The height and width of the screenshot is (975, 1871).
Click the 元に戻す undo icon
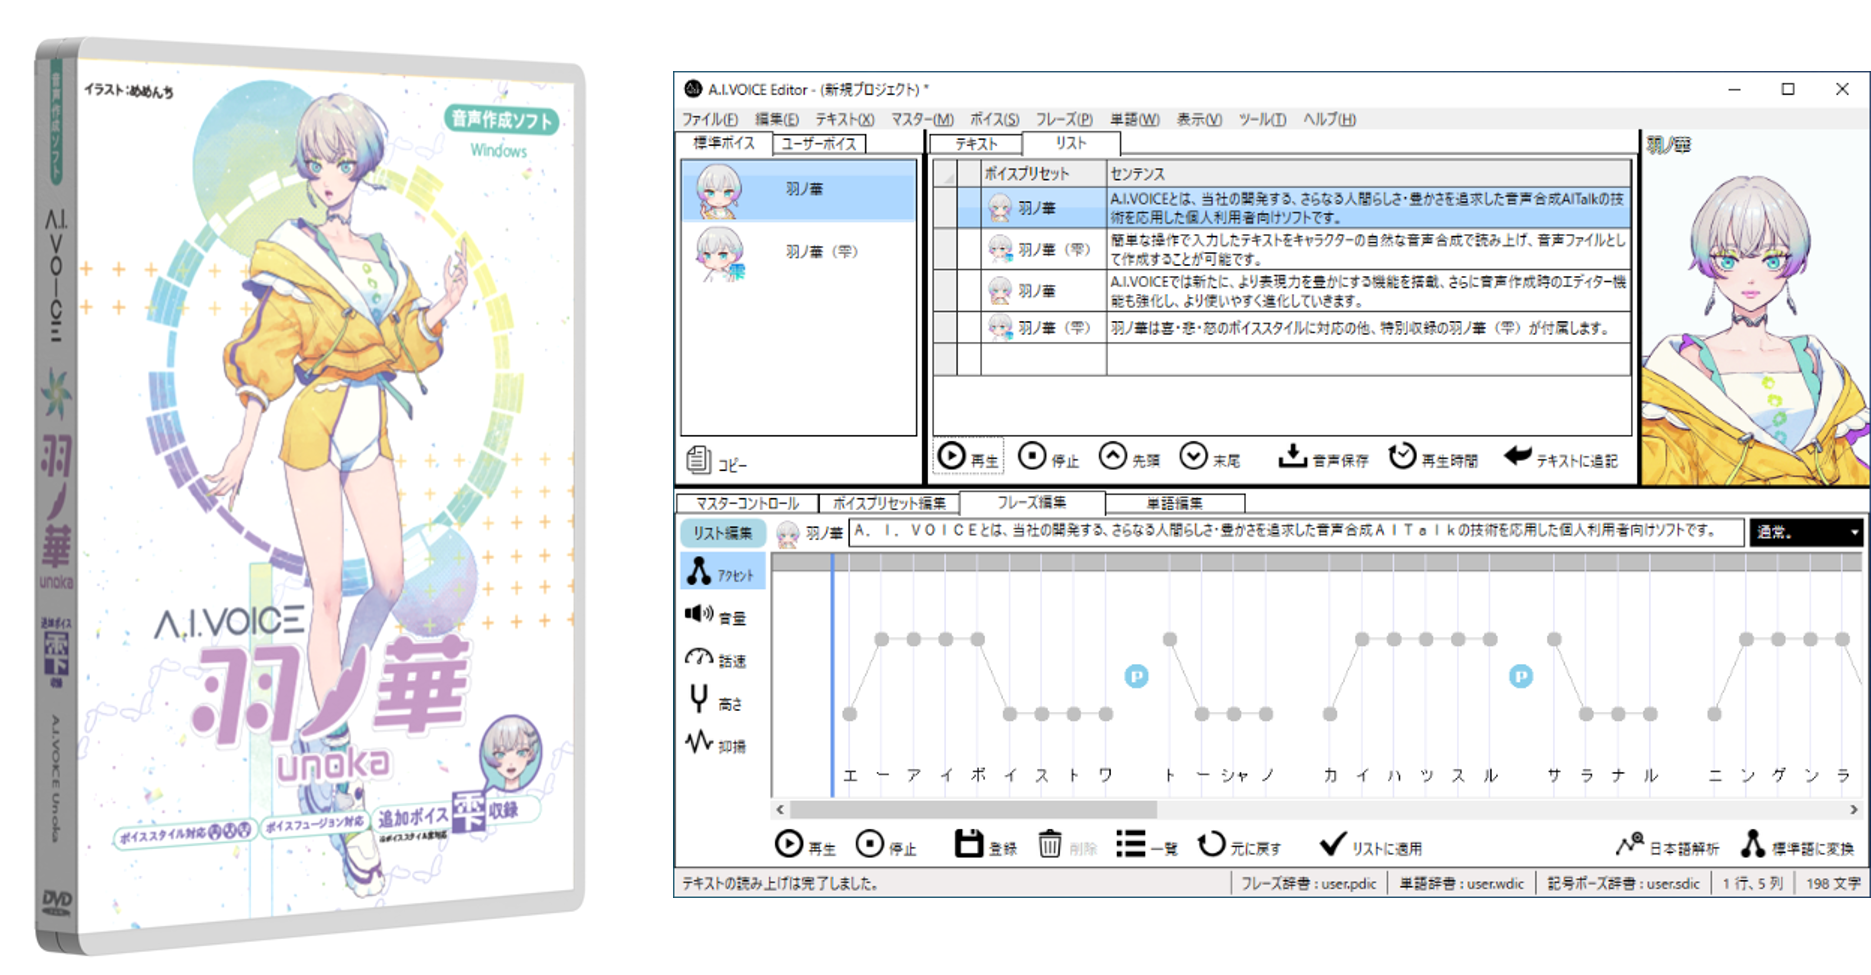(1211, 844)
